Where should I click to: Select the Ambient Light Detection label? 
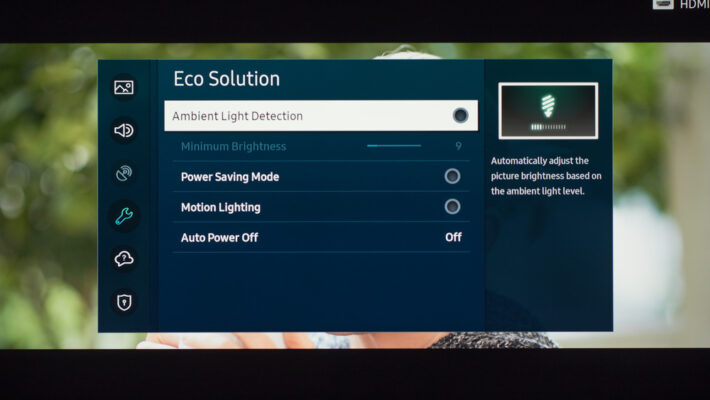click(x=237, y=116)
